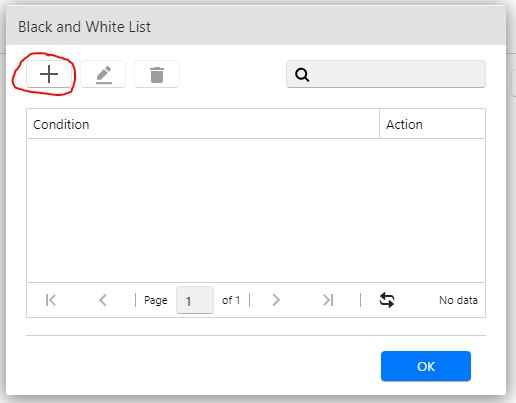
Task: Click the No data status text
Action: 458,300
